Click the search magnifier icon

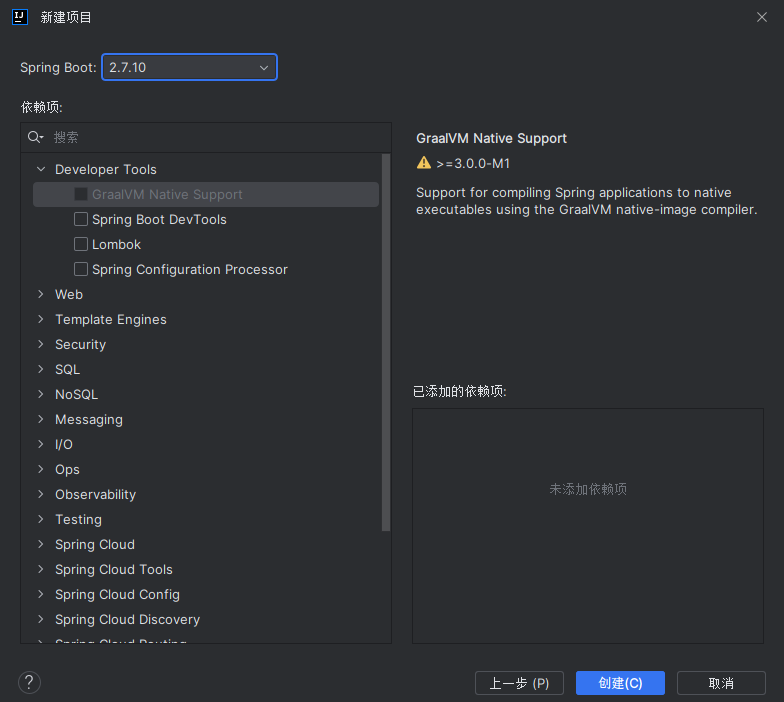click(35, 137)
